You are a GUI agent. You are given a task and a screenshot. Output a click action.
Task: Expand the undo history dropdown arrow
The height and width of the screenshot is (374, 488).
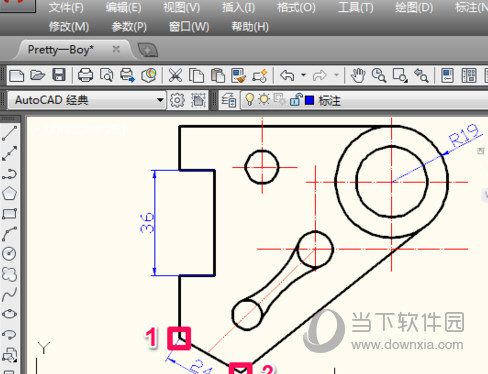pyautogui.click(x=303, y=75)
